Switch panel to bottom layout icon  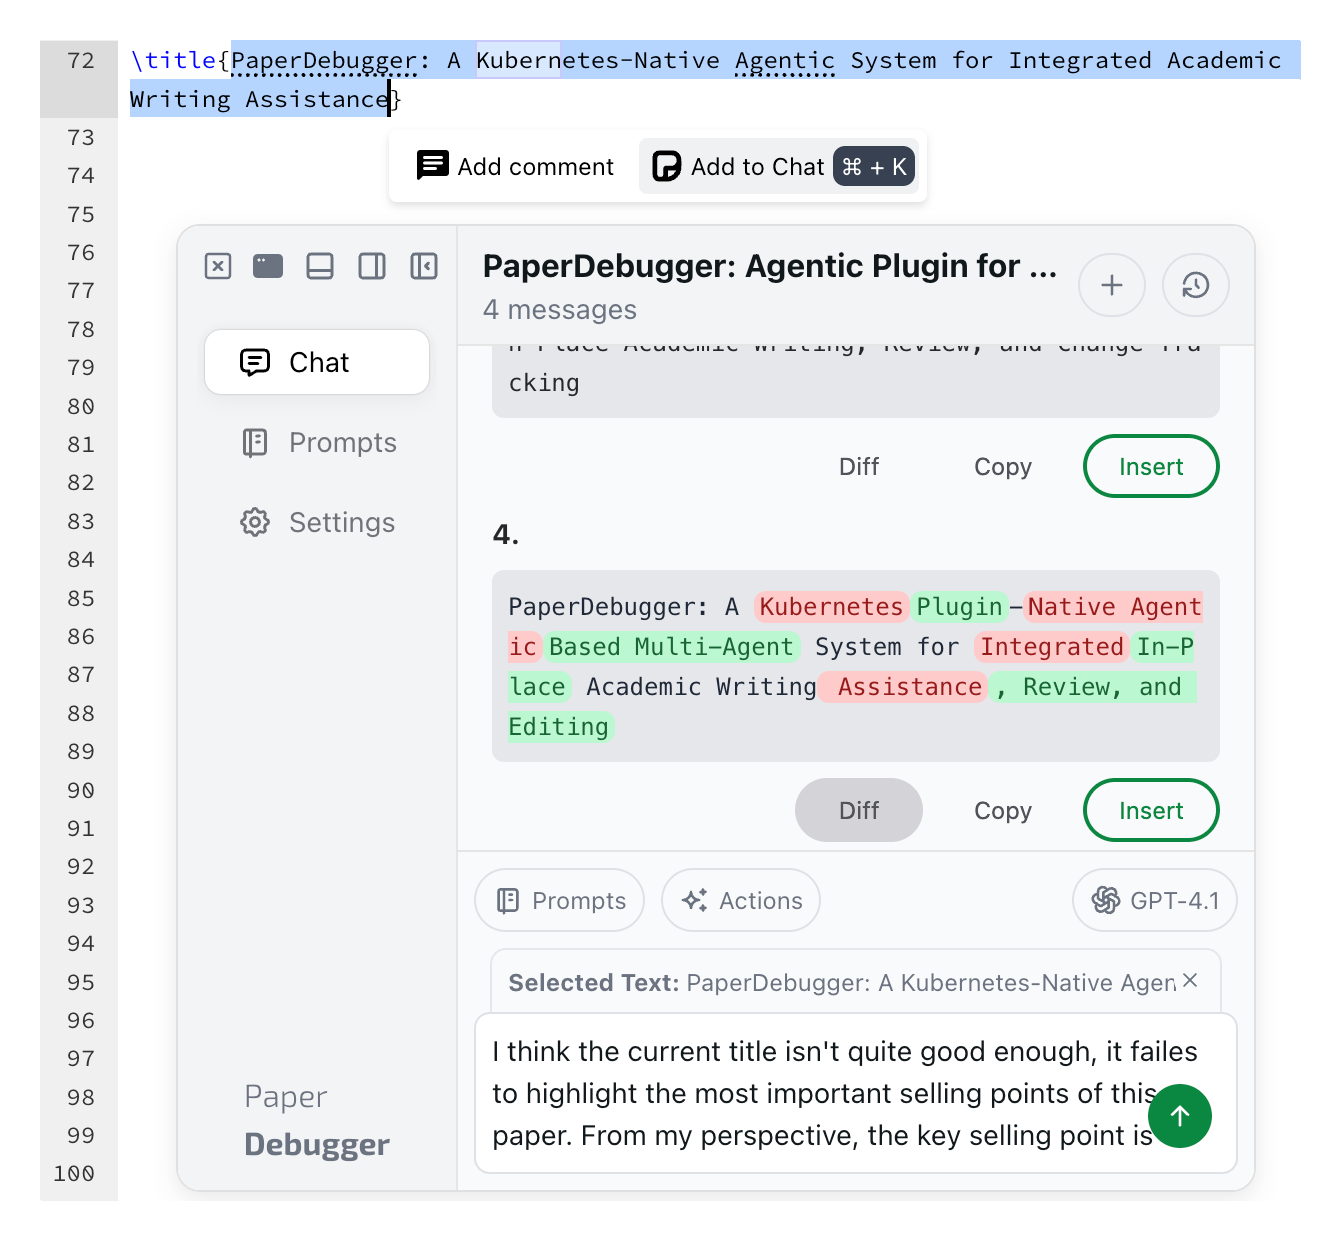(x=320, y=266)
